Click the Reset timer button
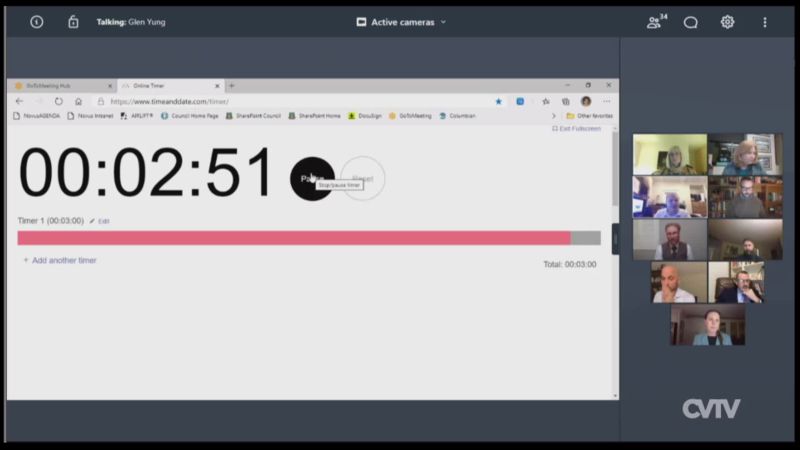The width and height of the screenshot is (800, 450). pyautogui.click(x=363, y=179)
